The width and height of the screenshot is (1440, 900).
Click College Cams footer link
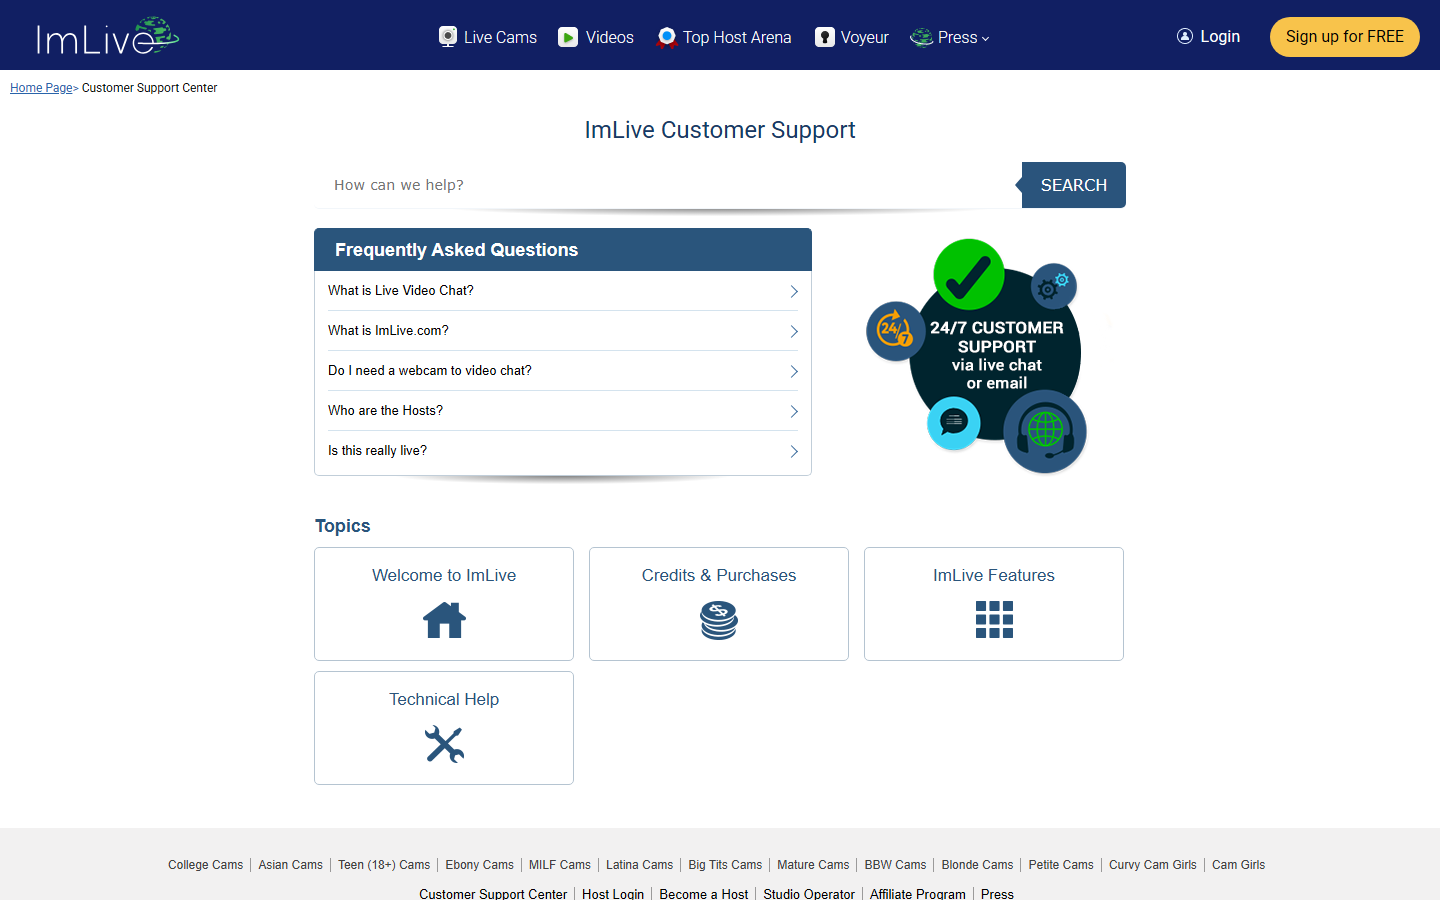point(205,865)
